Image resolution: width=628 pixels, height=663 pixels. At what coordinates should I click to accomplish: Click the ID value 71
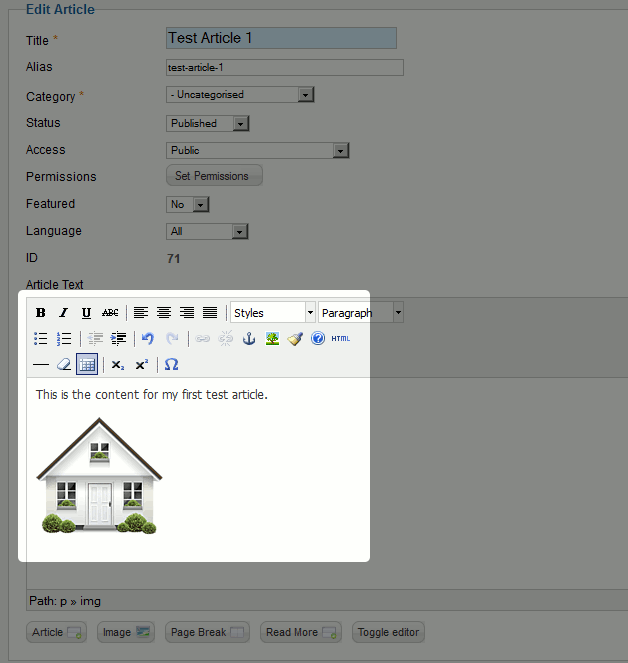pos(173,258)
